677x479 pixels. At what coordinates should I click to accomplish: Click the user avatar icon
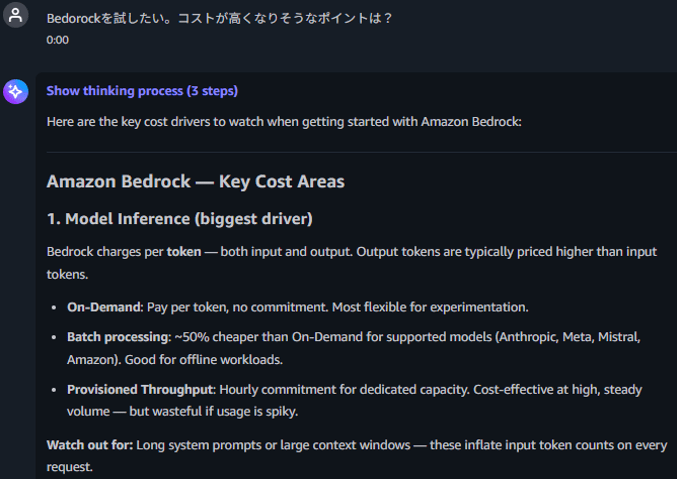(16, 15)
